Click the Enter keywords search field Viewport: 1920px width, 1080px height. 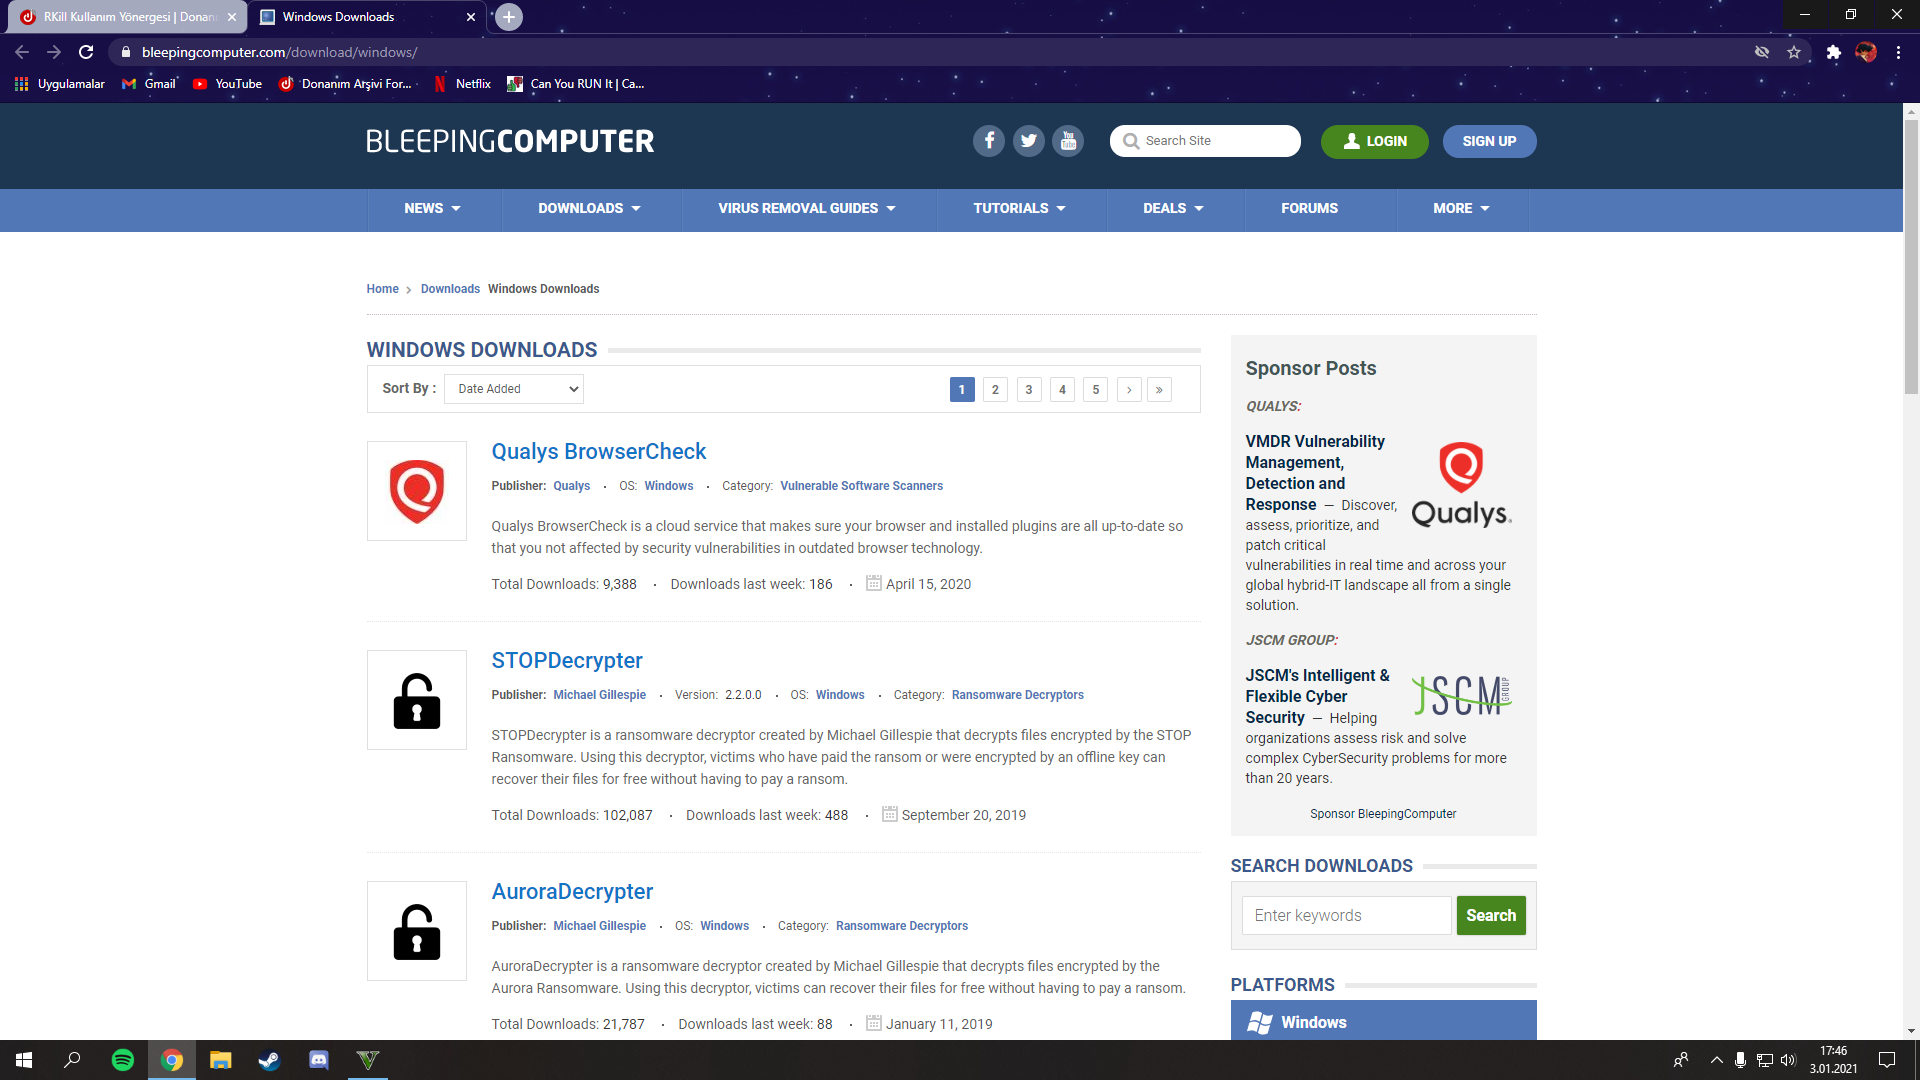[x=1346, y=916]
